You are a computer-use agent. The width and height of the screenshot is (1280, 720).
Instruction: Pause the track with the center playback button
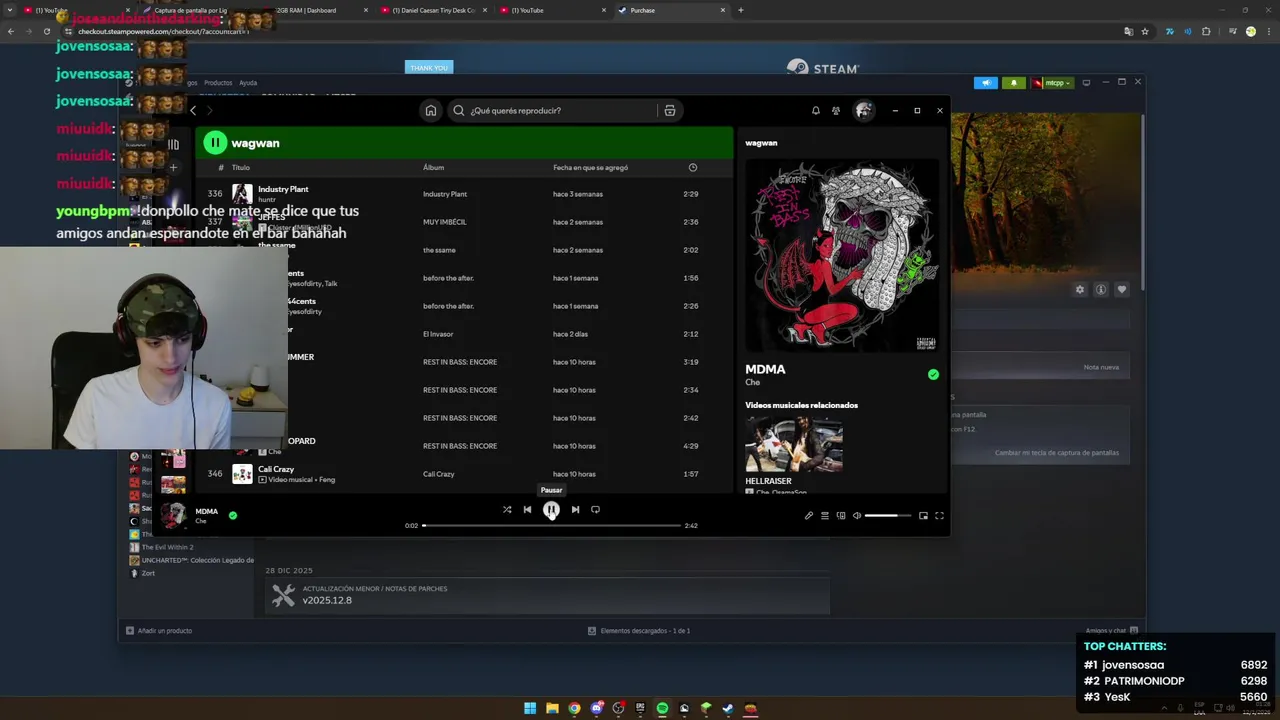tap(551, 510)
